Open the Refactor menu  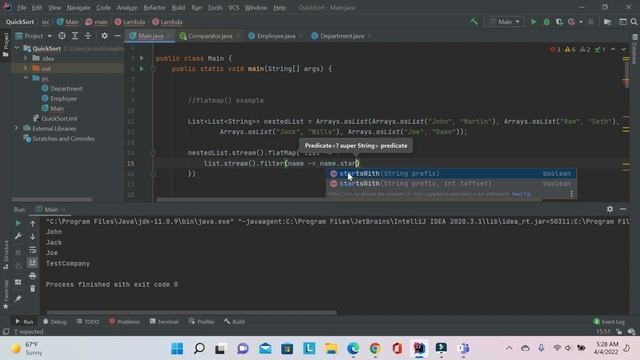pos(154,8)
